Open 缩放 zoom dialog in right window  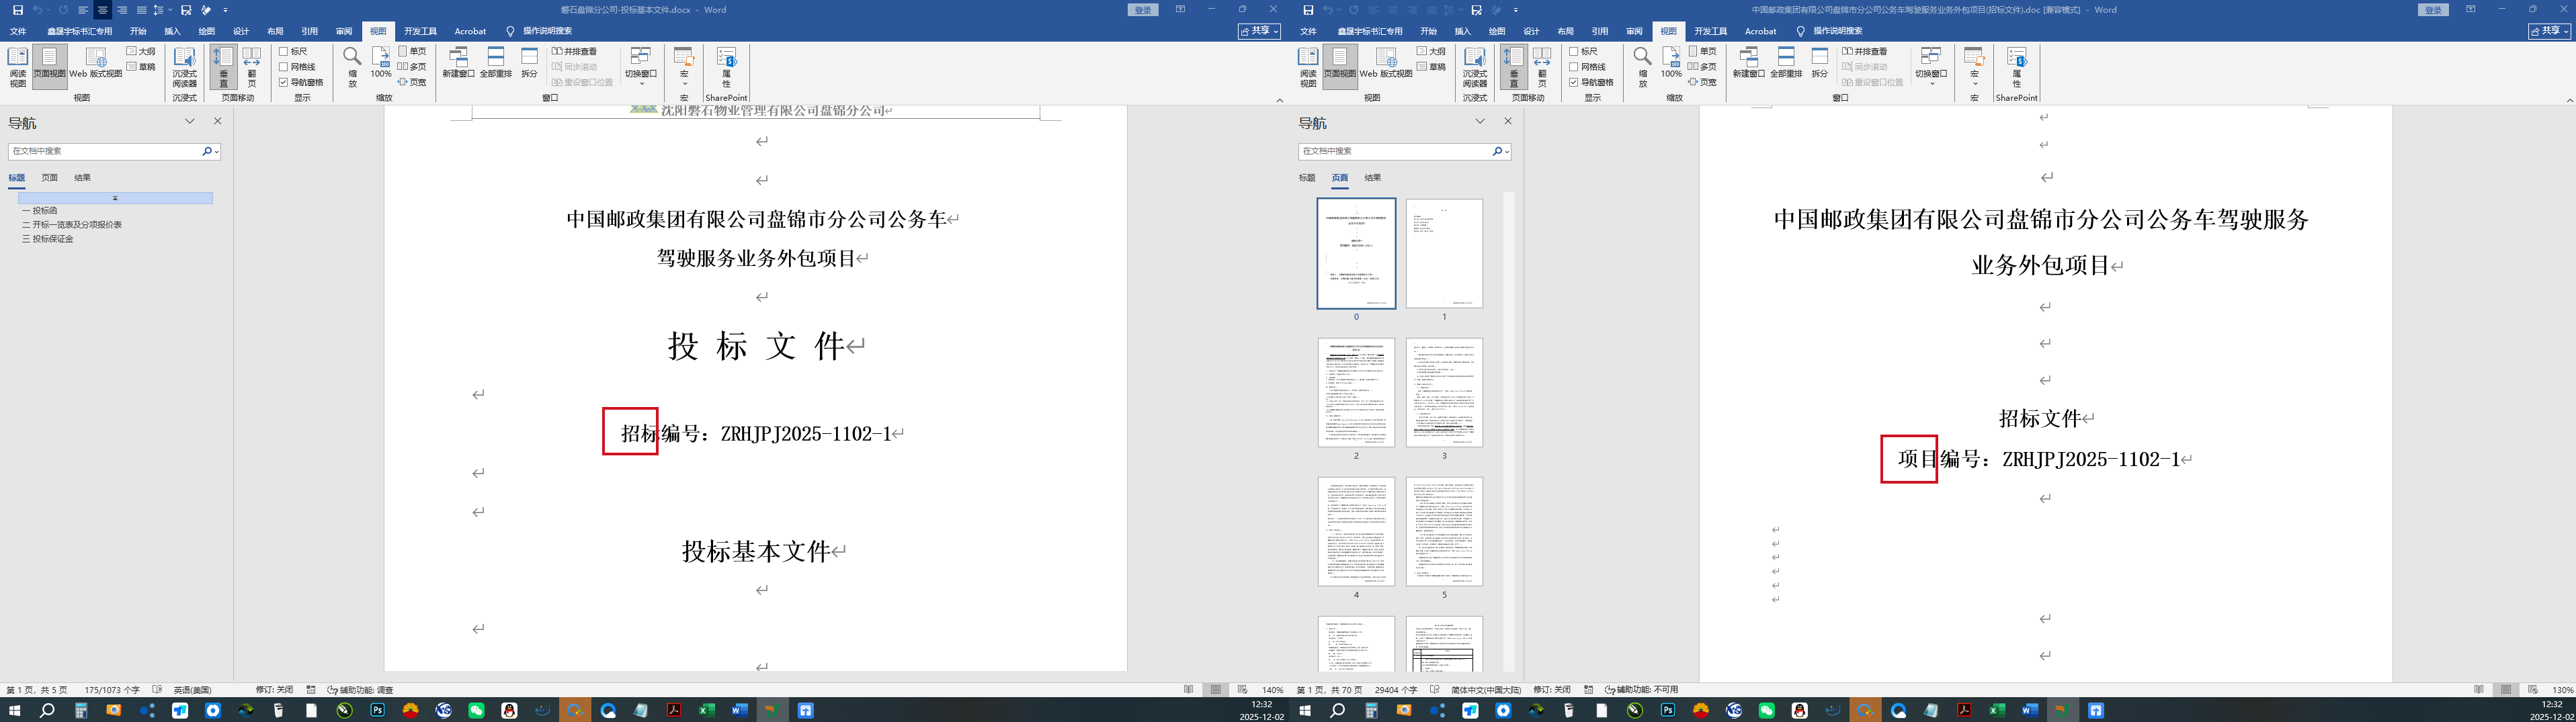pyautogui.click(x=1642, y=67)
